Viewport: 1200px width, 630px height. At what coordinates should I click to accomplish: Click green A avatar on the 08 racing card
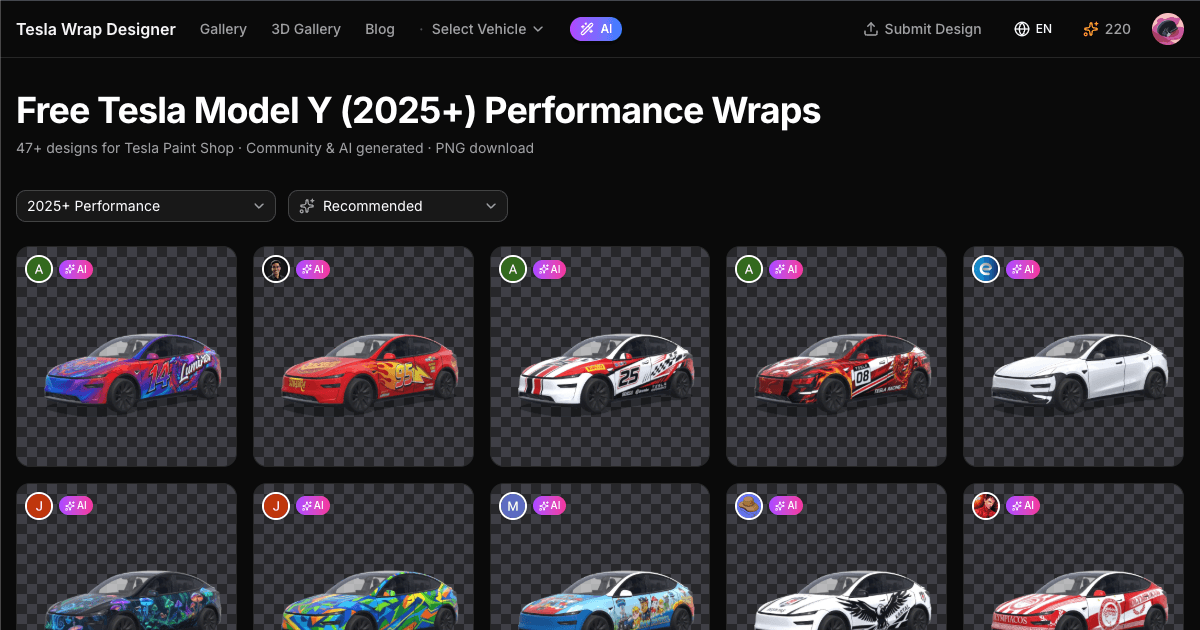(749, 269)
